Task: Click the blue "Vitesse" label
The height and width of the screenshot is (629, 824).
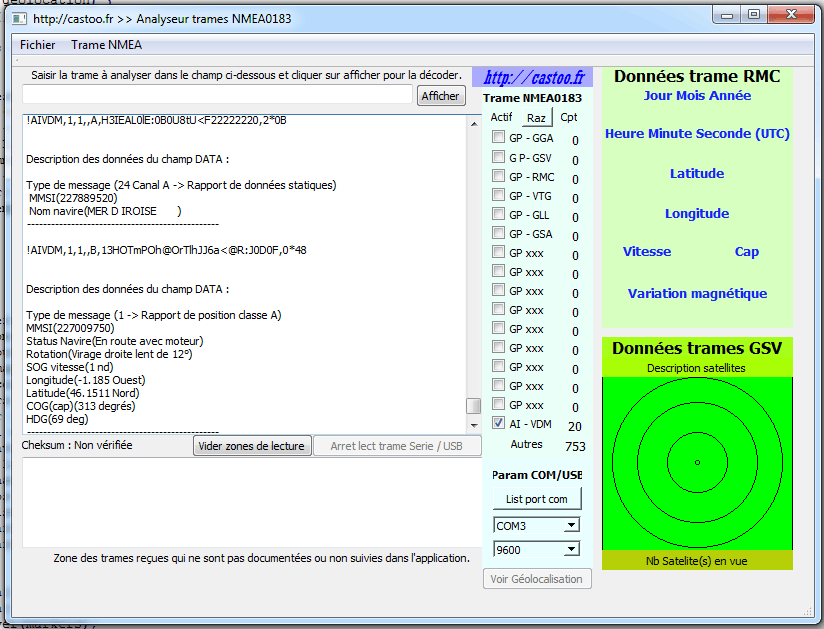Action: [x=647, y=252]
